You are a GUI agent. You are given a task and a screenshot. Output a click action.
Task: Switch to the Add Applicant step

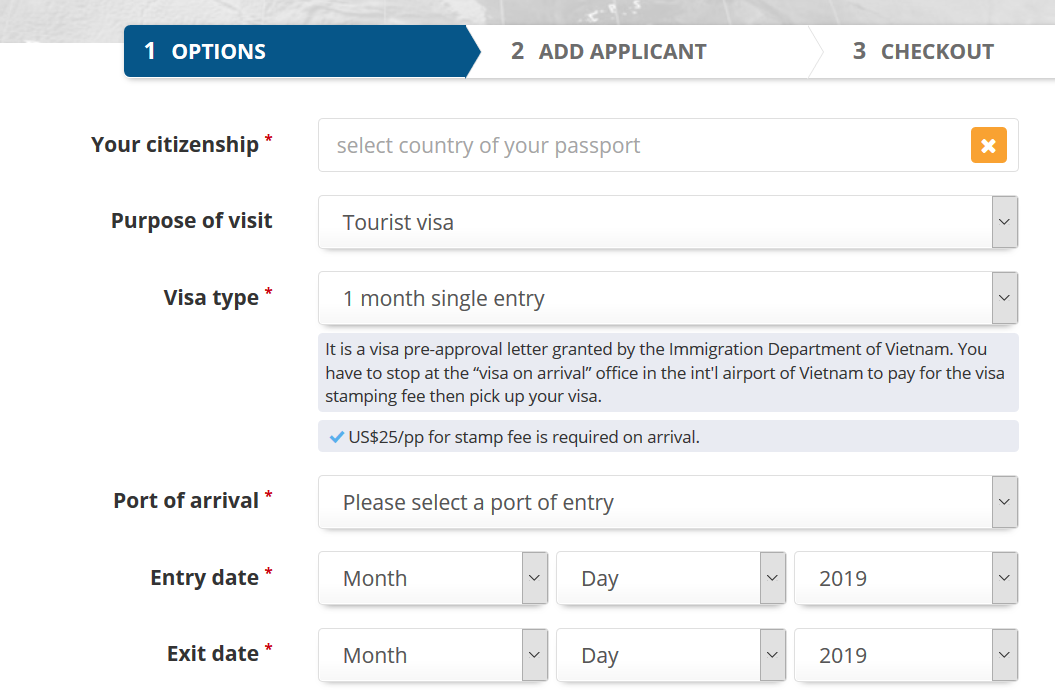pyautogui.click(x=622, y=52)
